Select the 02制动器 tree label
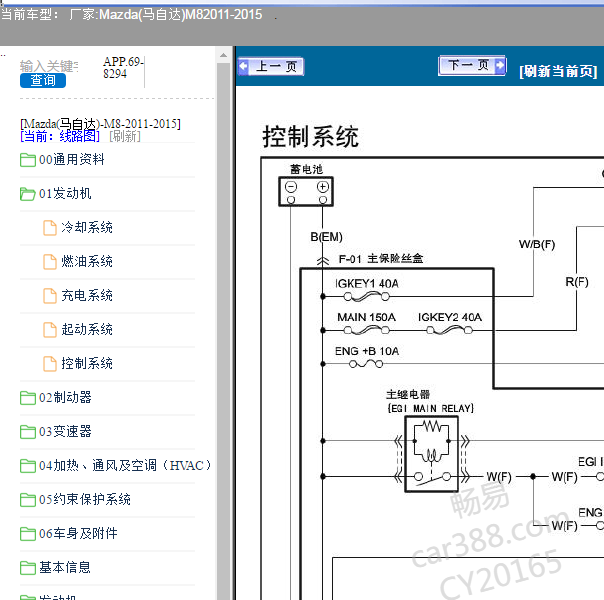The height and width of the screenshot is (600, 604). click(65, 397)
